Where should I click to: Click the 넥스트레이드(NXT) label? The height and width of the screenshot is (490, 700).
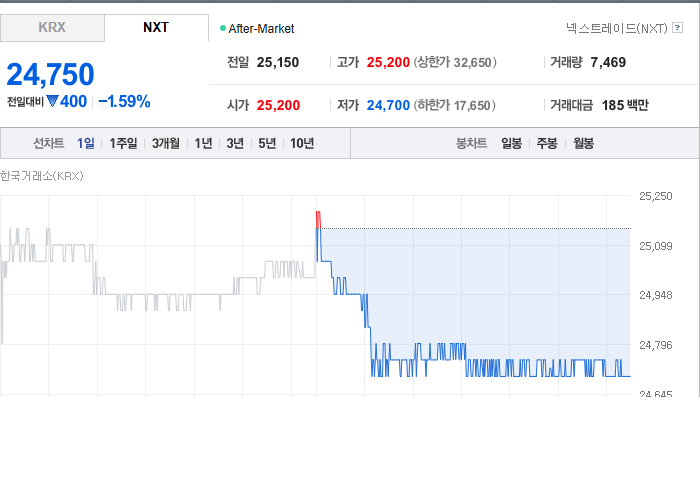click(x=617, y=28)
